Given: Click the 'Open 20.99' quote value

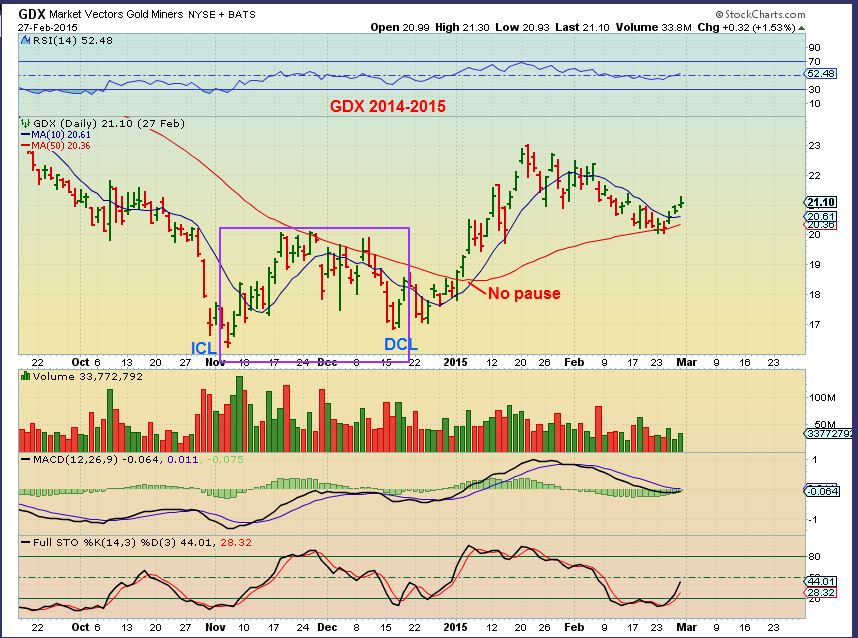Looking at the screenshot, I should (400, 27).
